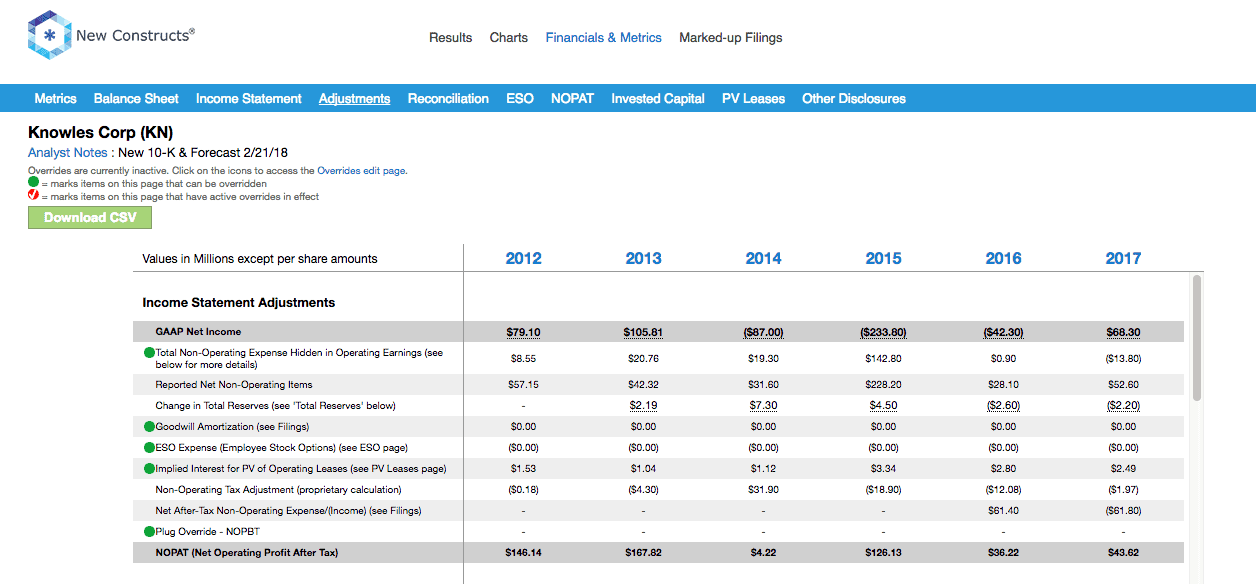This screenshot has width=1256, height=584.
Task: Switch to the Metrics tab
Action: [56, 99]
